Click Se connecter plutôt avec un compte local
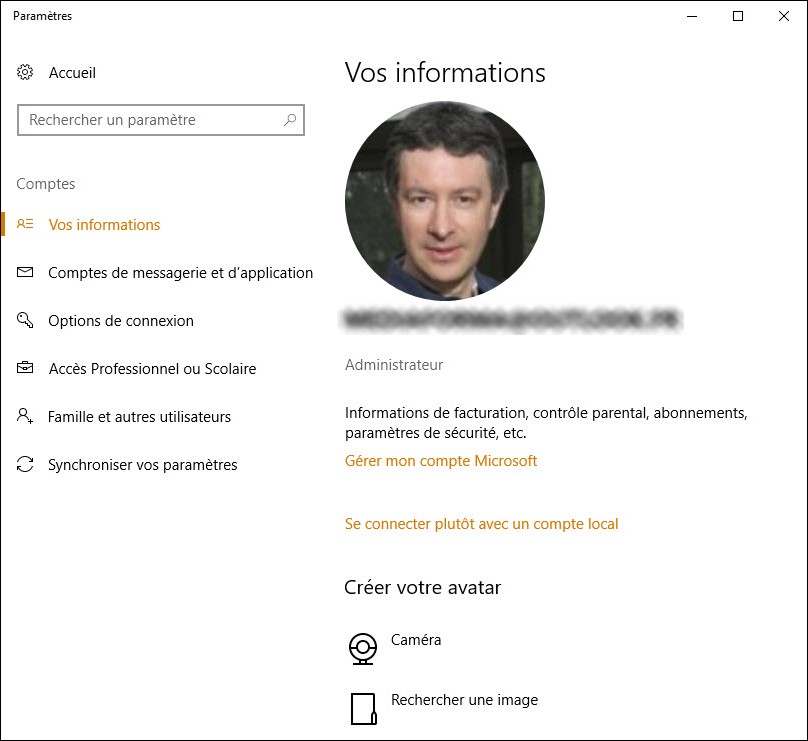The image size is (808, 741). tap(481, 524)
